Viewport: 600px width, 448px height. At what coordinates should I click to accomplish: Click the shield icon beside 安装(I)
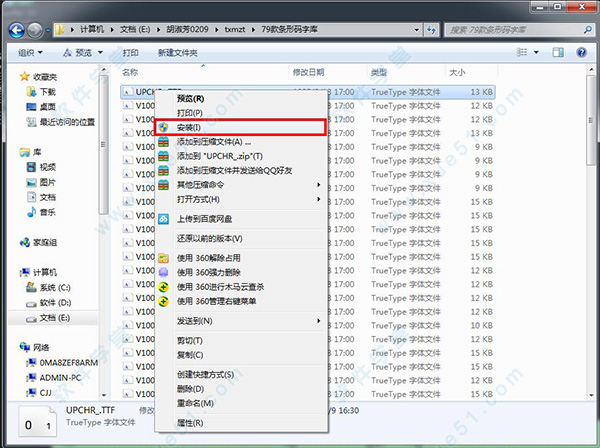click(x=163, y=127)
